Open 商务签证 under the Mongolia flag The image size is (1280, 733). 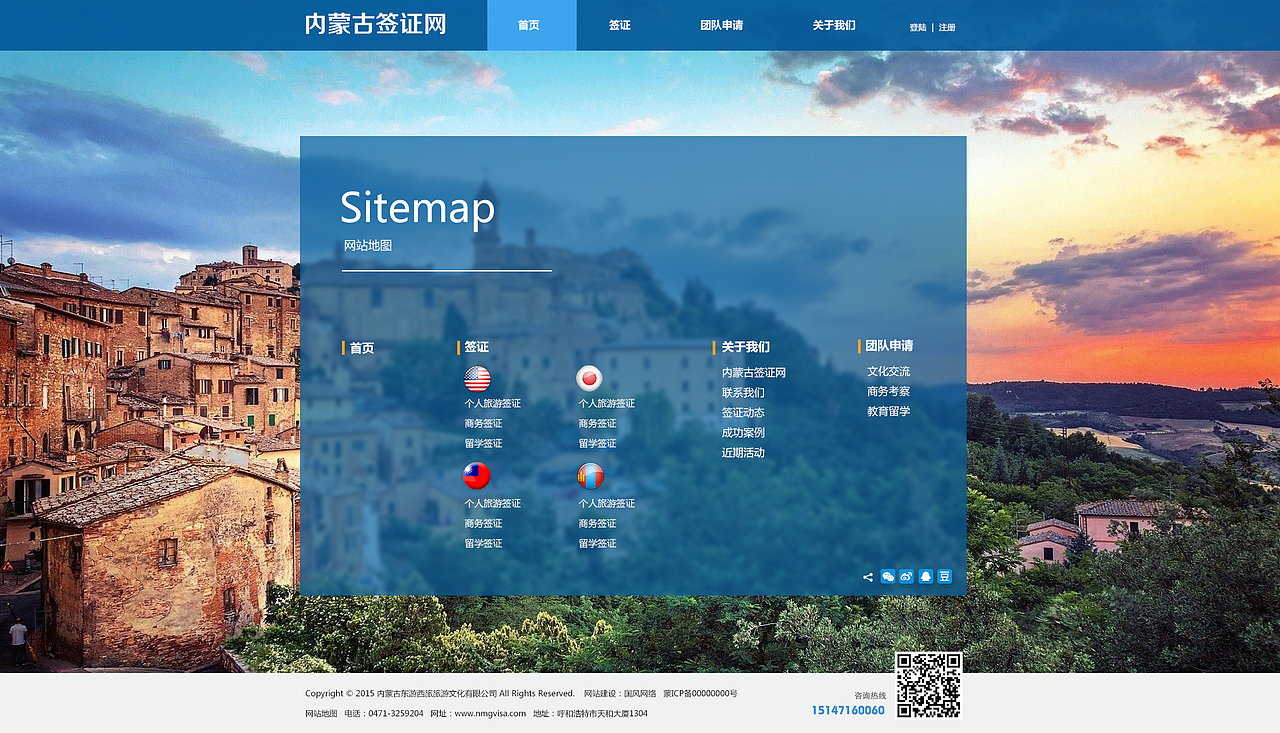[597, 524]
